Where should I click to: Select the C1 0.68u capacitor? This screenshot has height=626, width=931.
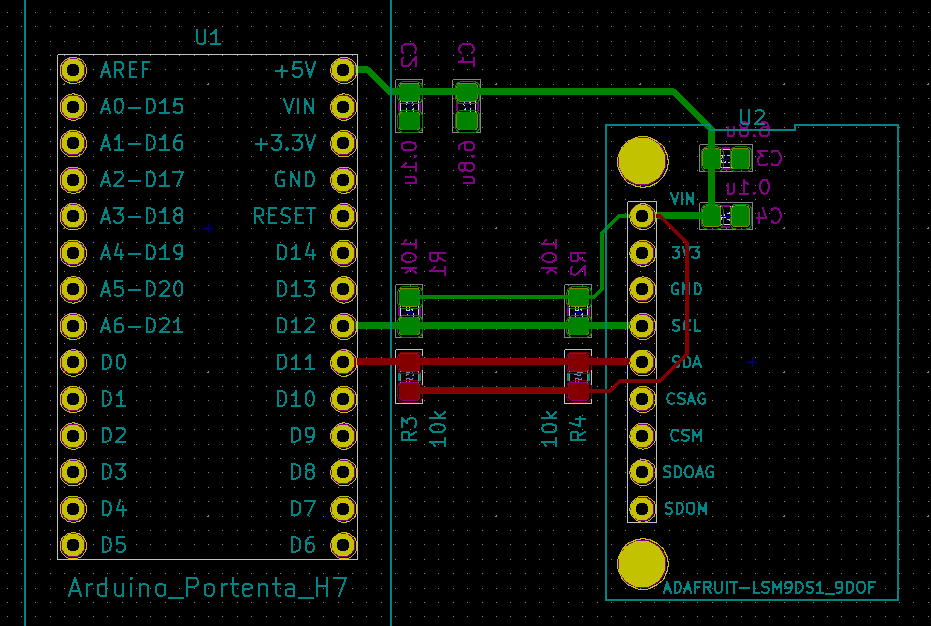point(468,105)
